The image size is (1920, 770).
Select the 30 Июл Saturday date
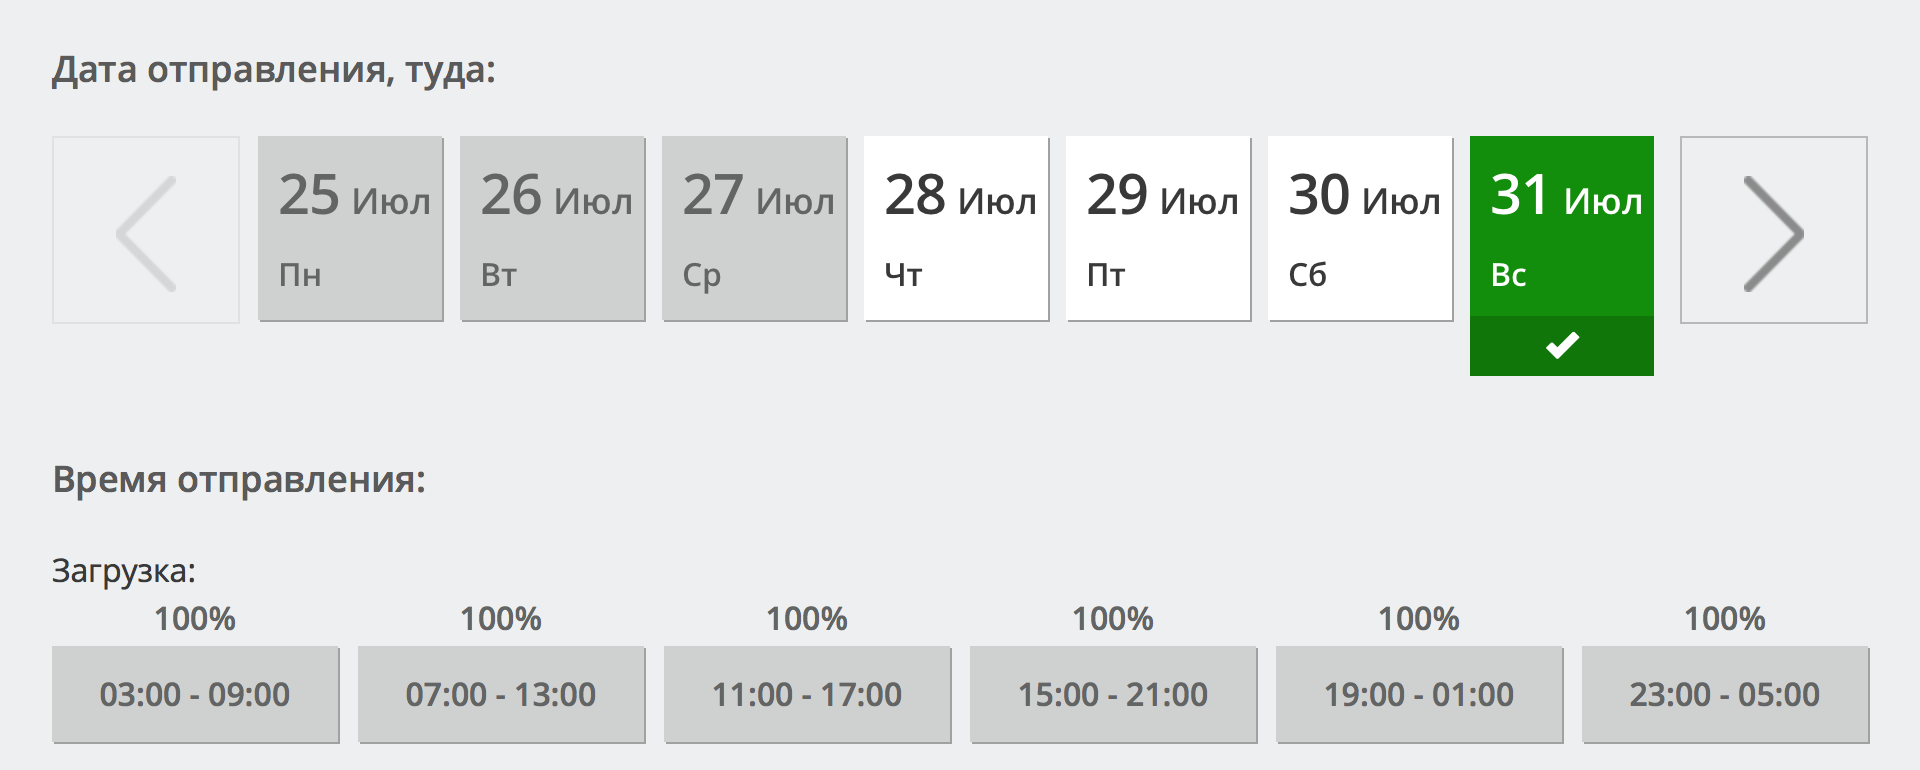1361,229
